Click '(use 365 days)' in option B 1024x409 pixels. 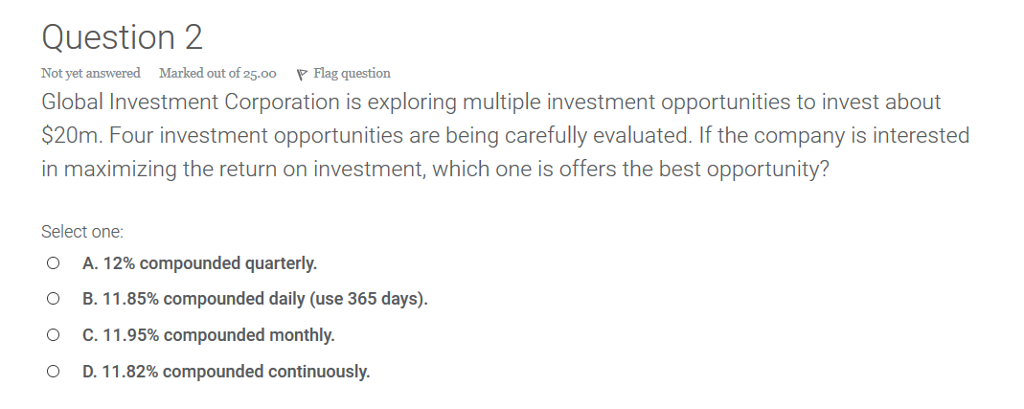pos(368,299)
